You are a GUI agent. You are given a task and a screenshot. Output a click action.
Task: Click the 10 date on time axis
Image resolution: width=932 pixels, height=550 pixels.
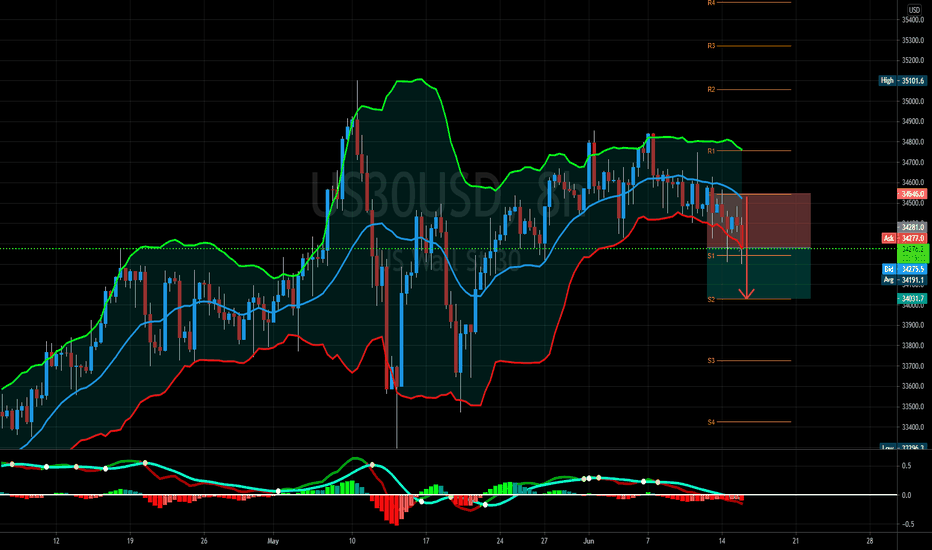point(352,541)
